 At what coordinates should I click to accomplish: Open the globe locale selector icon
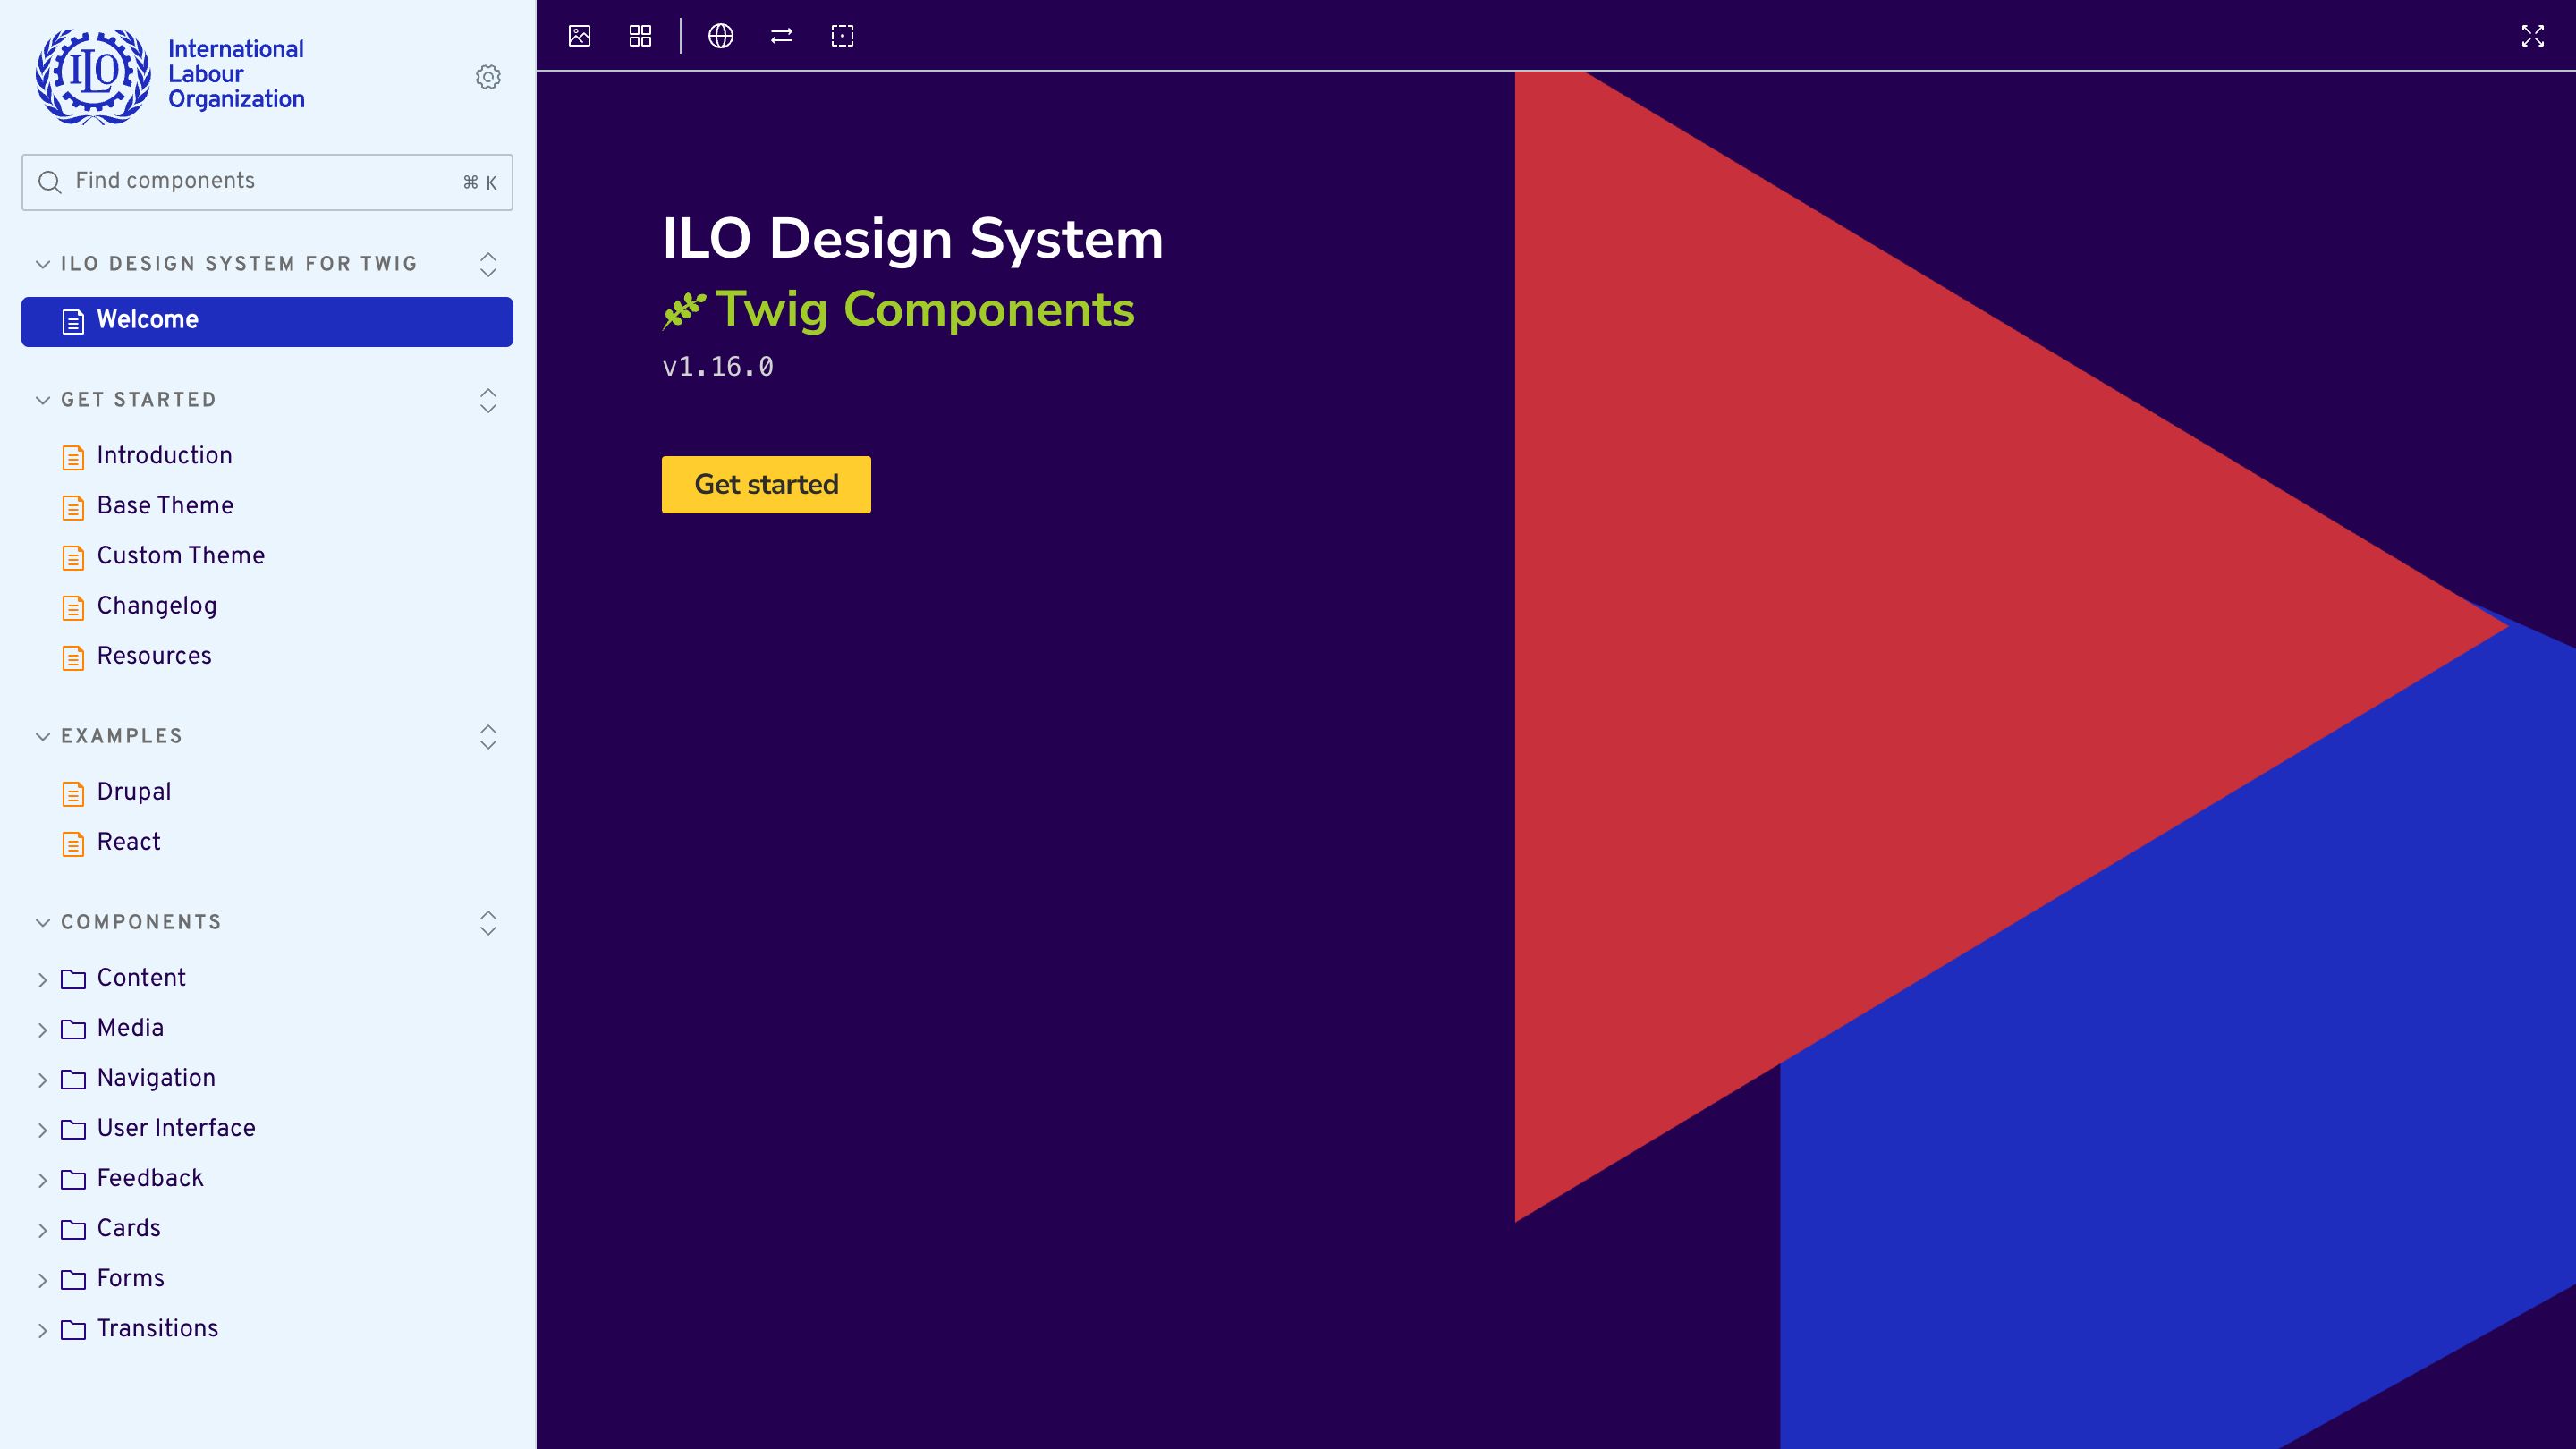(x=721, y=36)
